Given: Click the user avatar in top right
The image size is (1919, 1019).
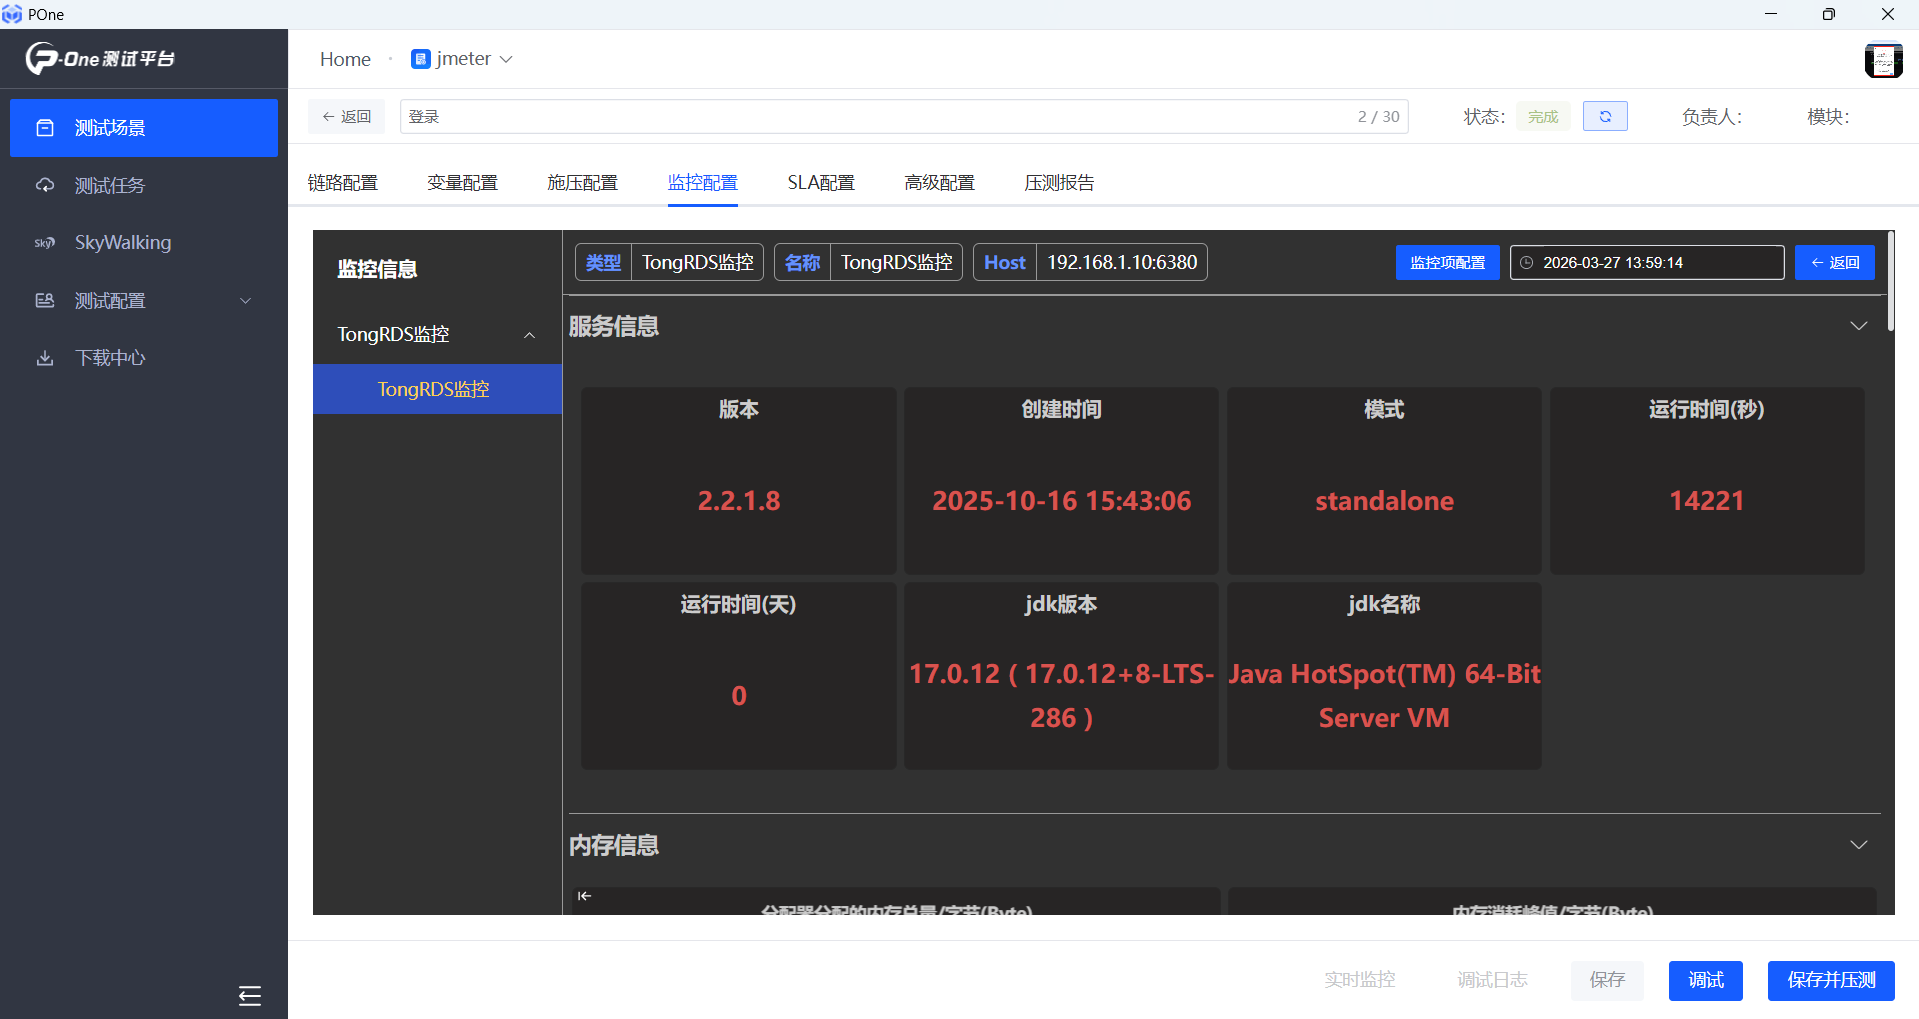Looking at the screenshot, I should tap(1883, 60).
